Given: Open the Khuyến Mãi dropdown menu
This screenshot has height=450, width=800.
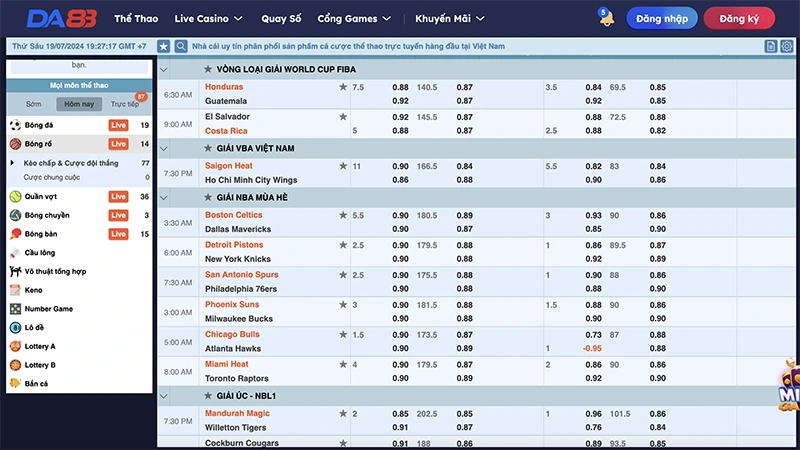Looking at the screenshot, I should pos(449,18).
